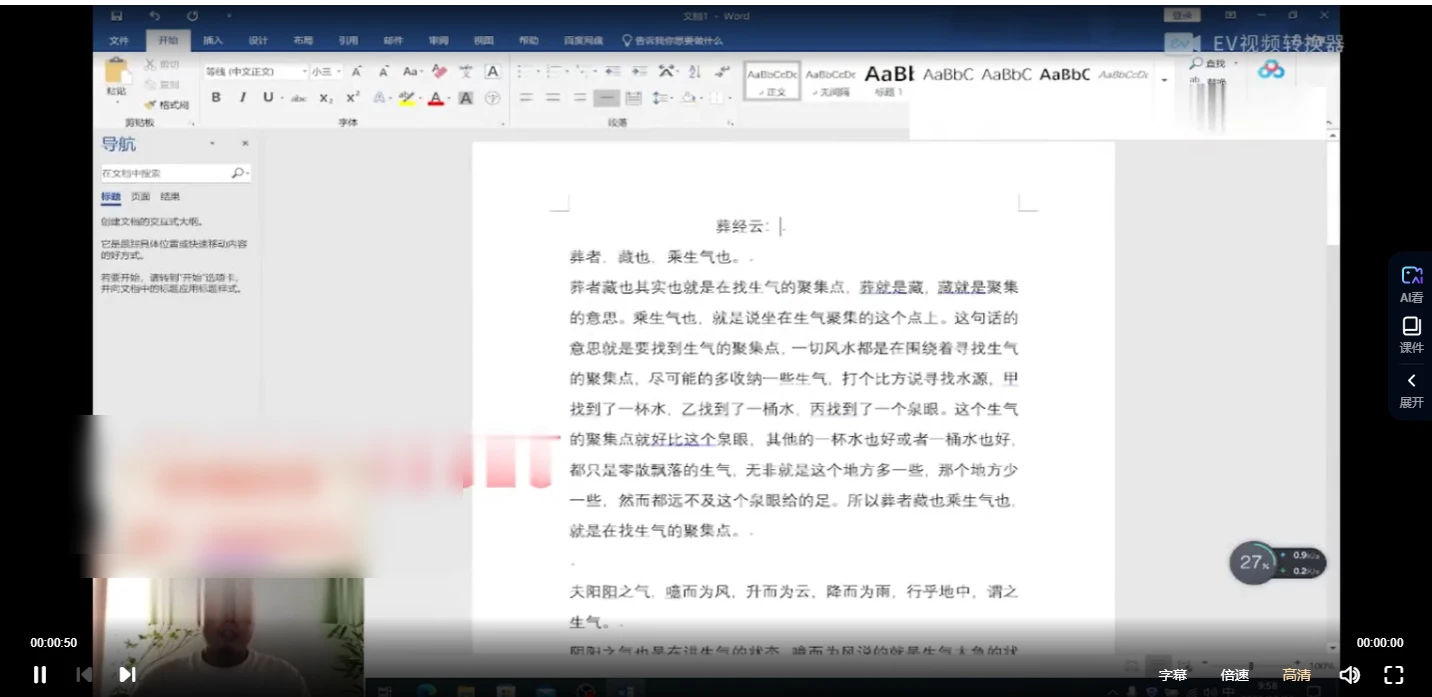This screenshot has width=1432, height=697.
Task: Select the 无间隔 No Spacing style
Action: pos(830,81)
